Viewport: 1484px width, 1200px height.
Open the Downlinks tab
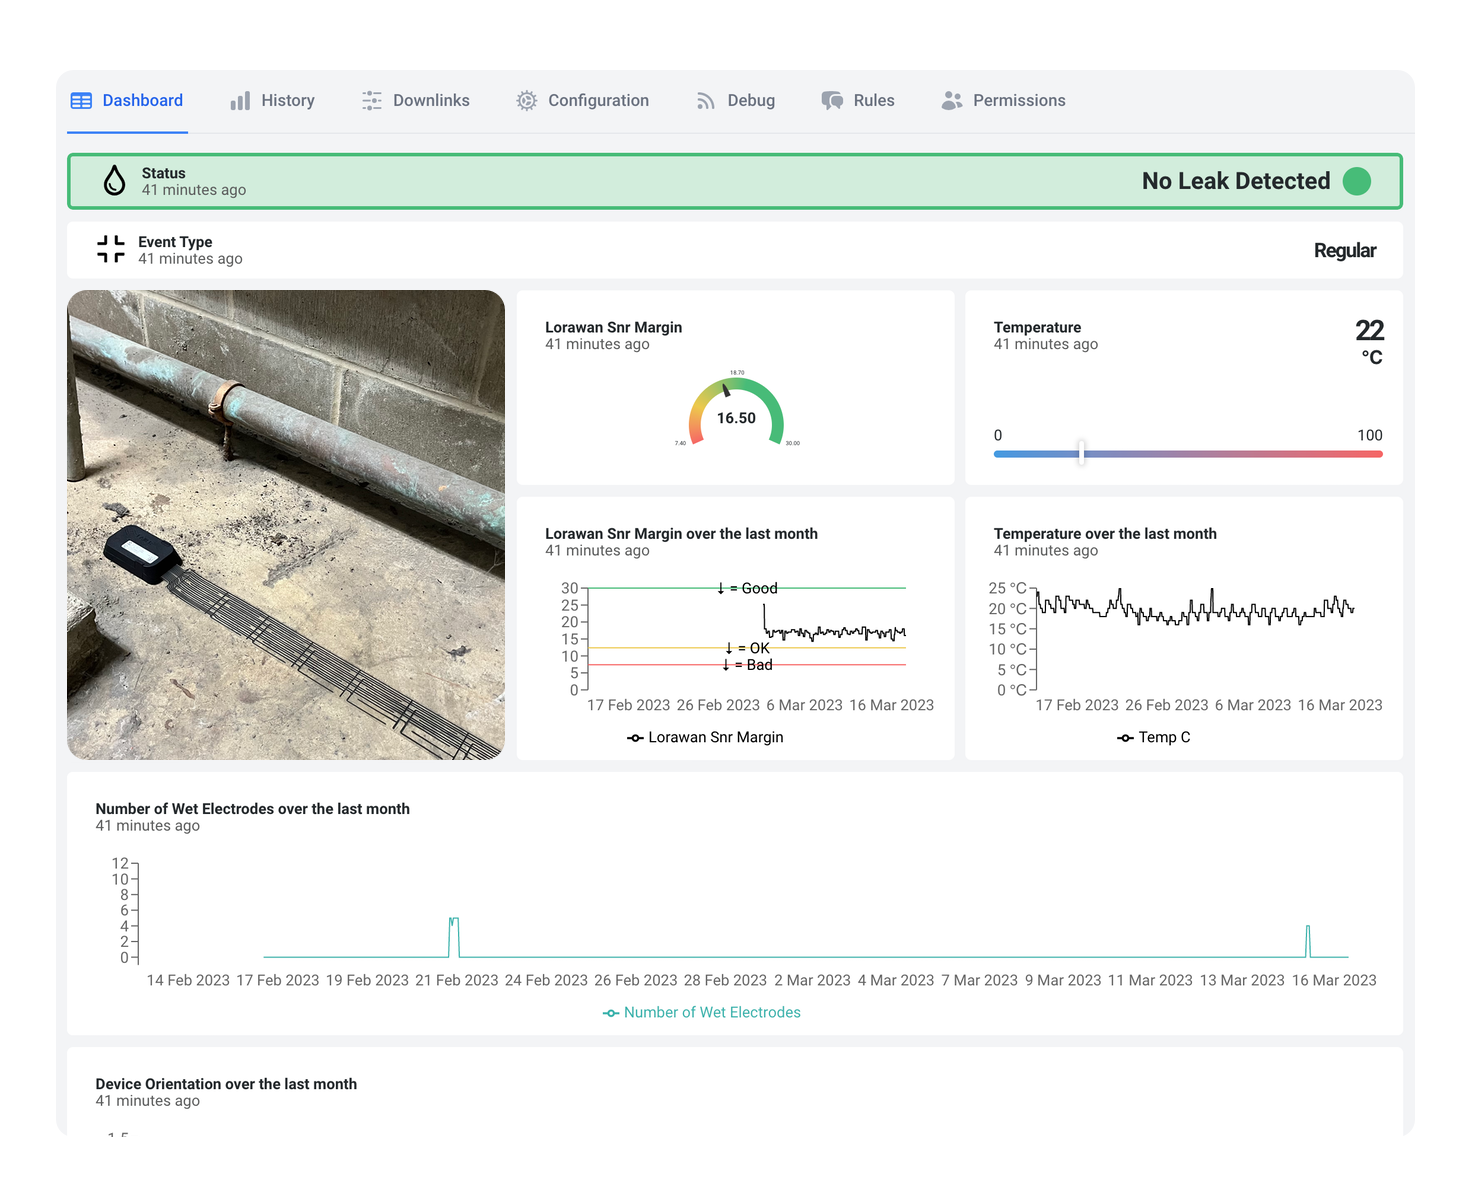pos(415,101)
